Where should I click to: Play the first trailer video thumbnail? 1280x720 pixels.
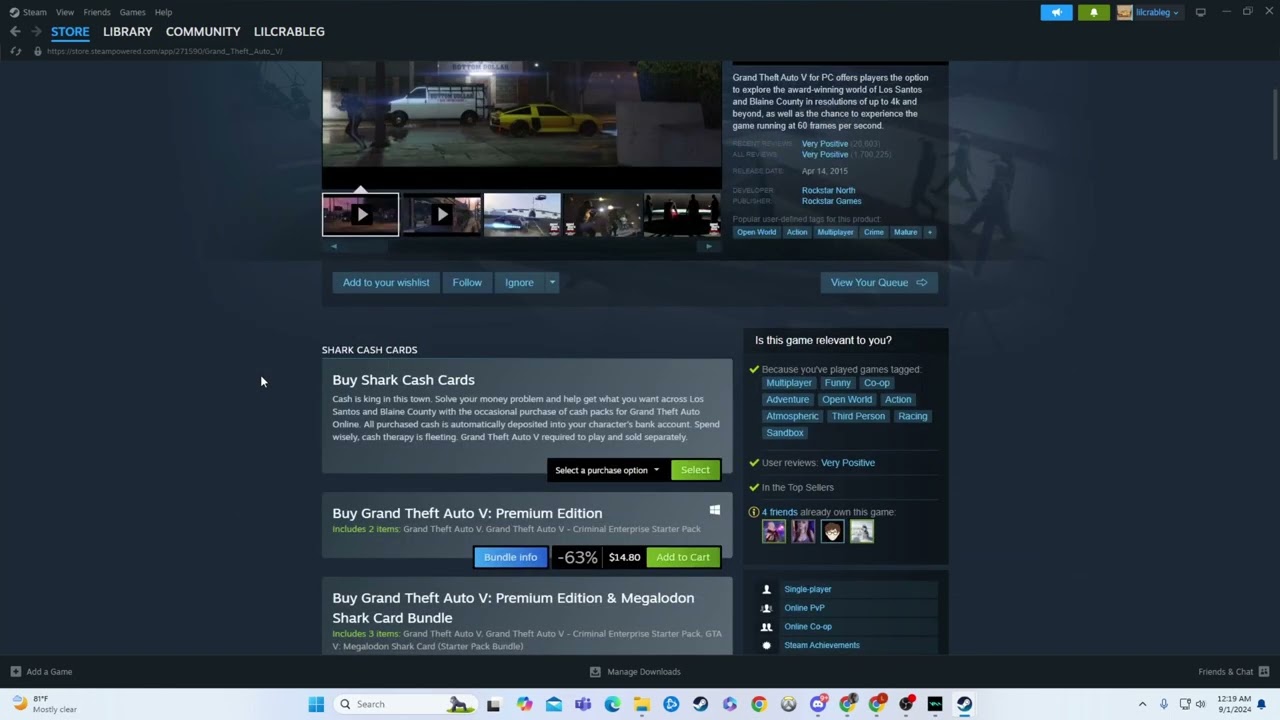[x=360, y=214]
